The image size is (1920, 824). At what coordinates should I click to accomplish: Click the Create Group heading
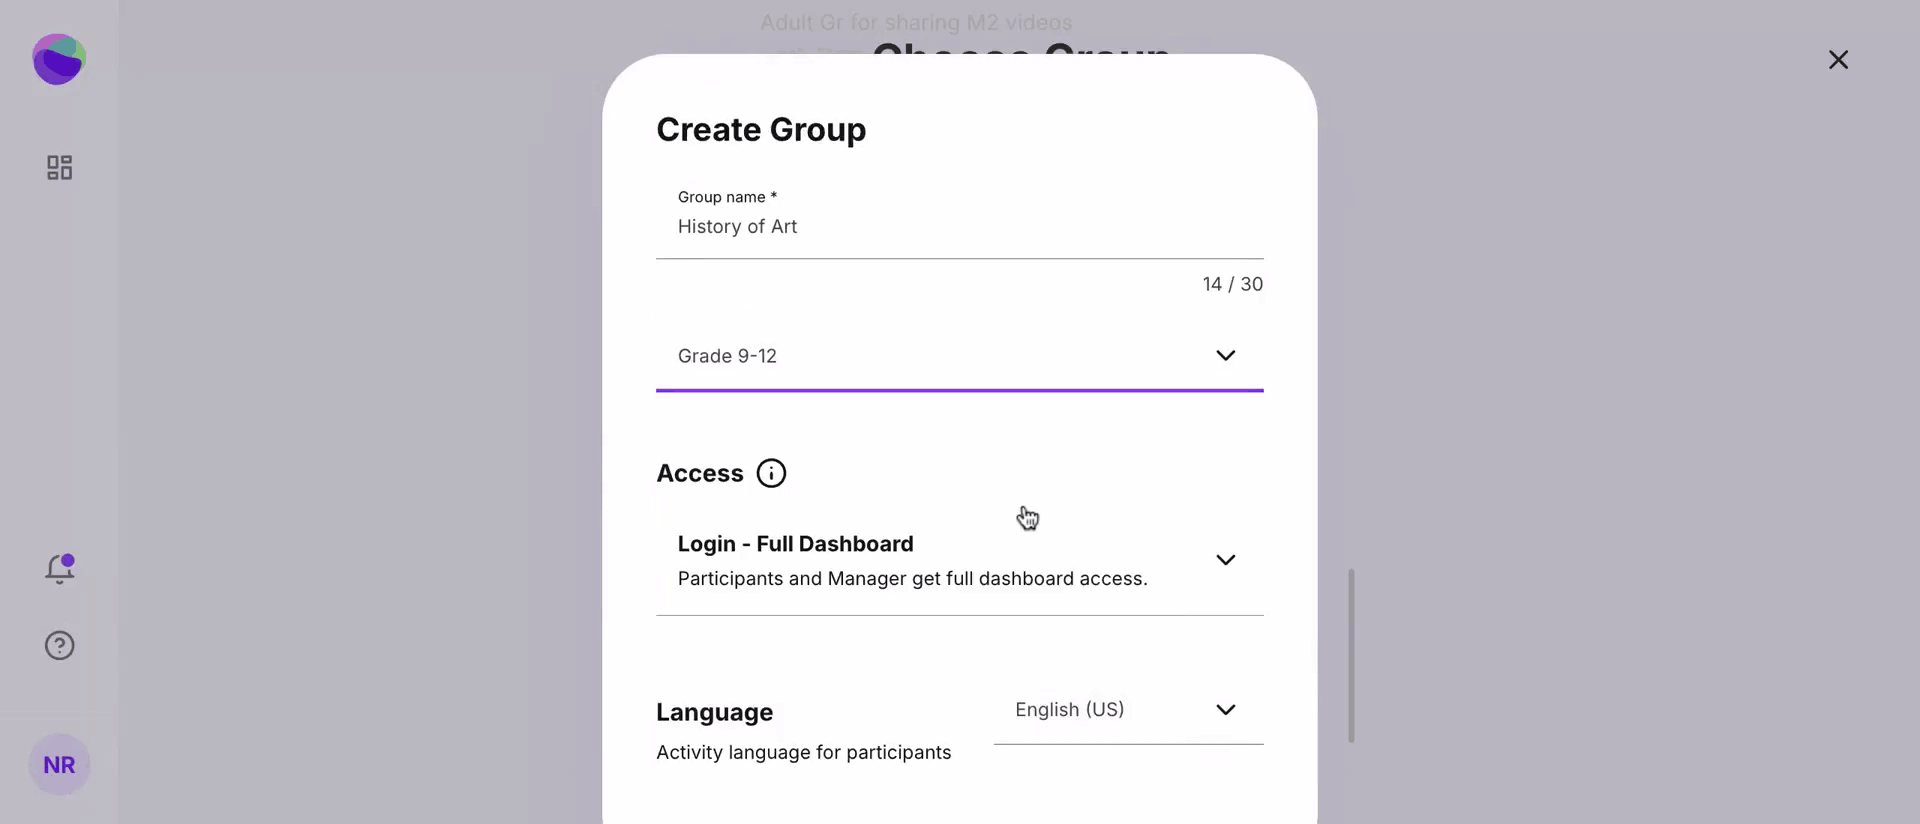click(x=761, y=130)
